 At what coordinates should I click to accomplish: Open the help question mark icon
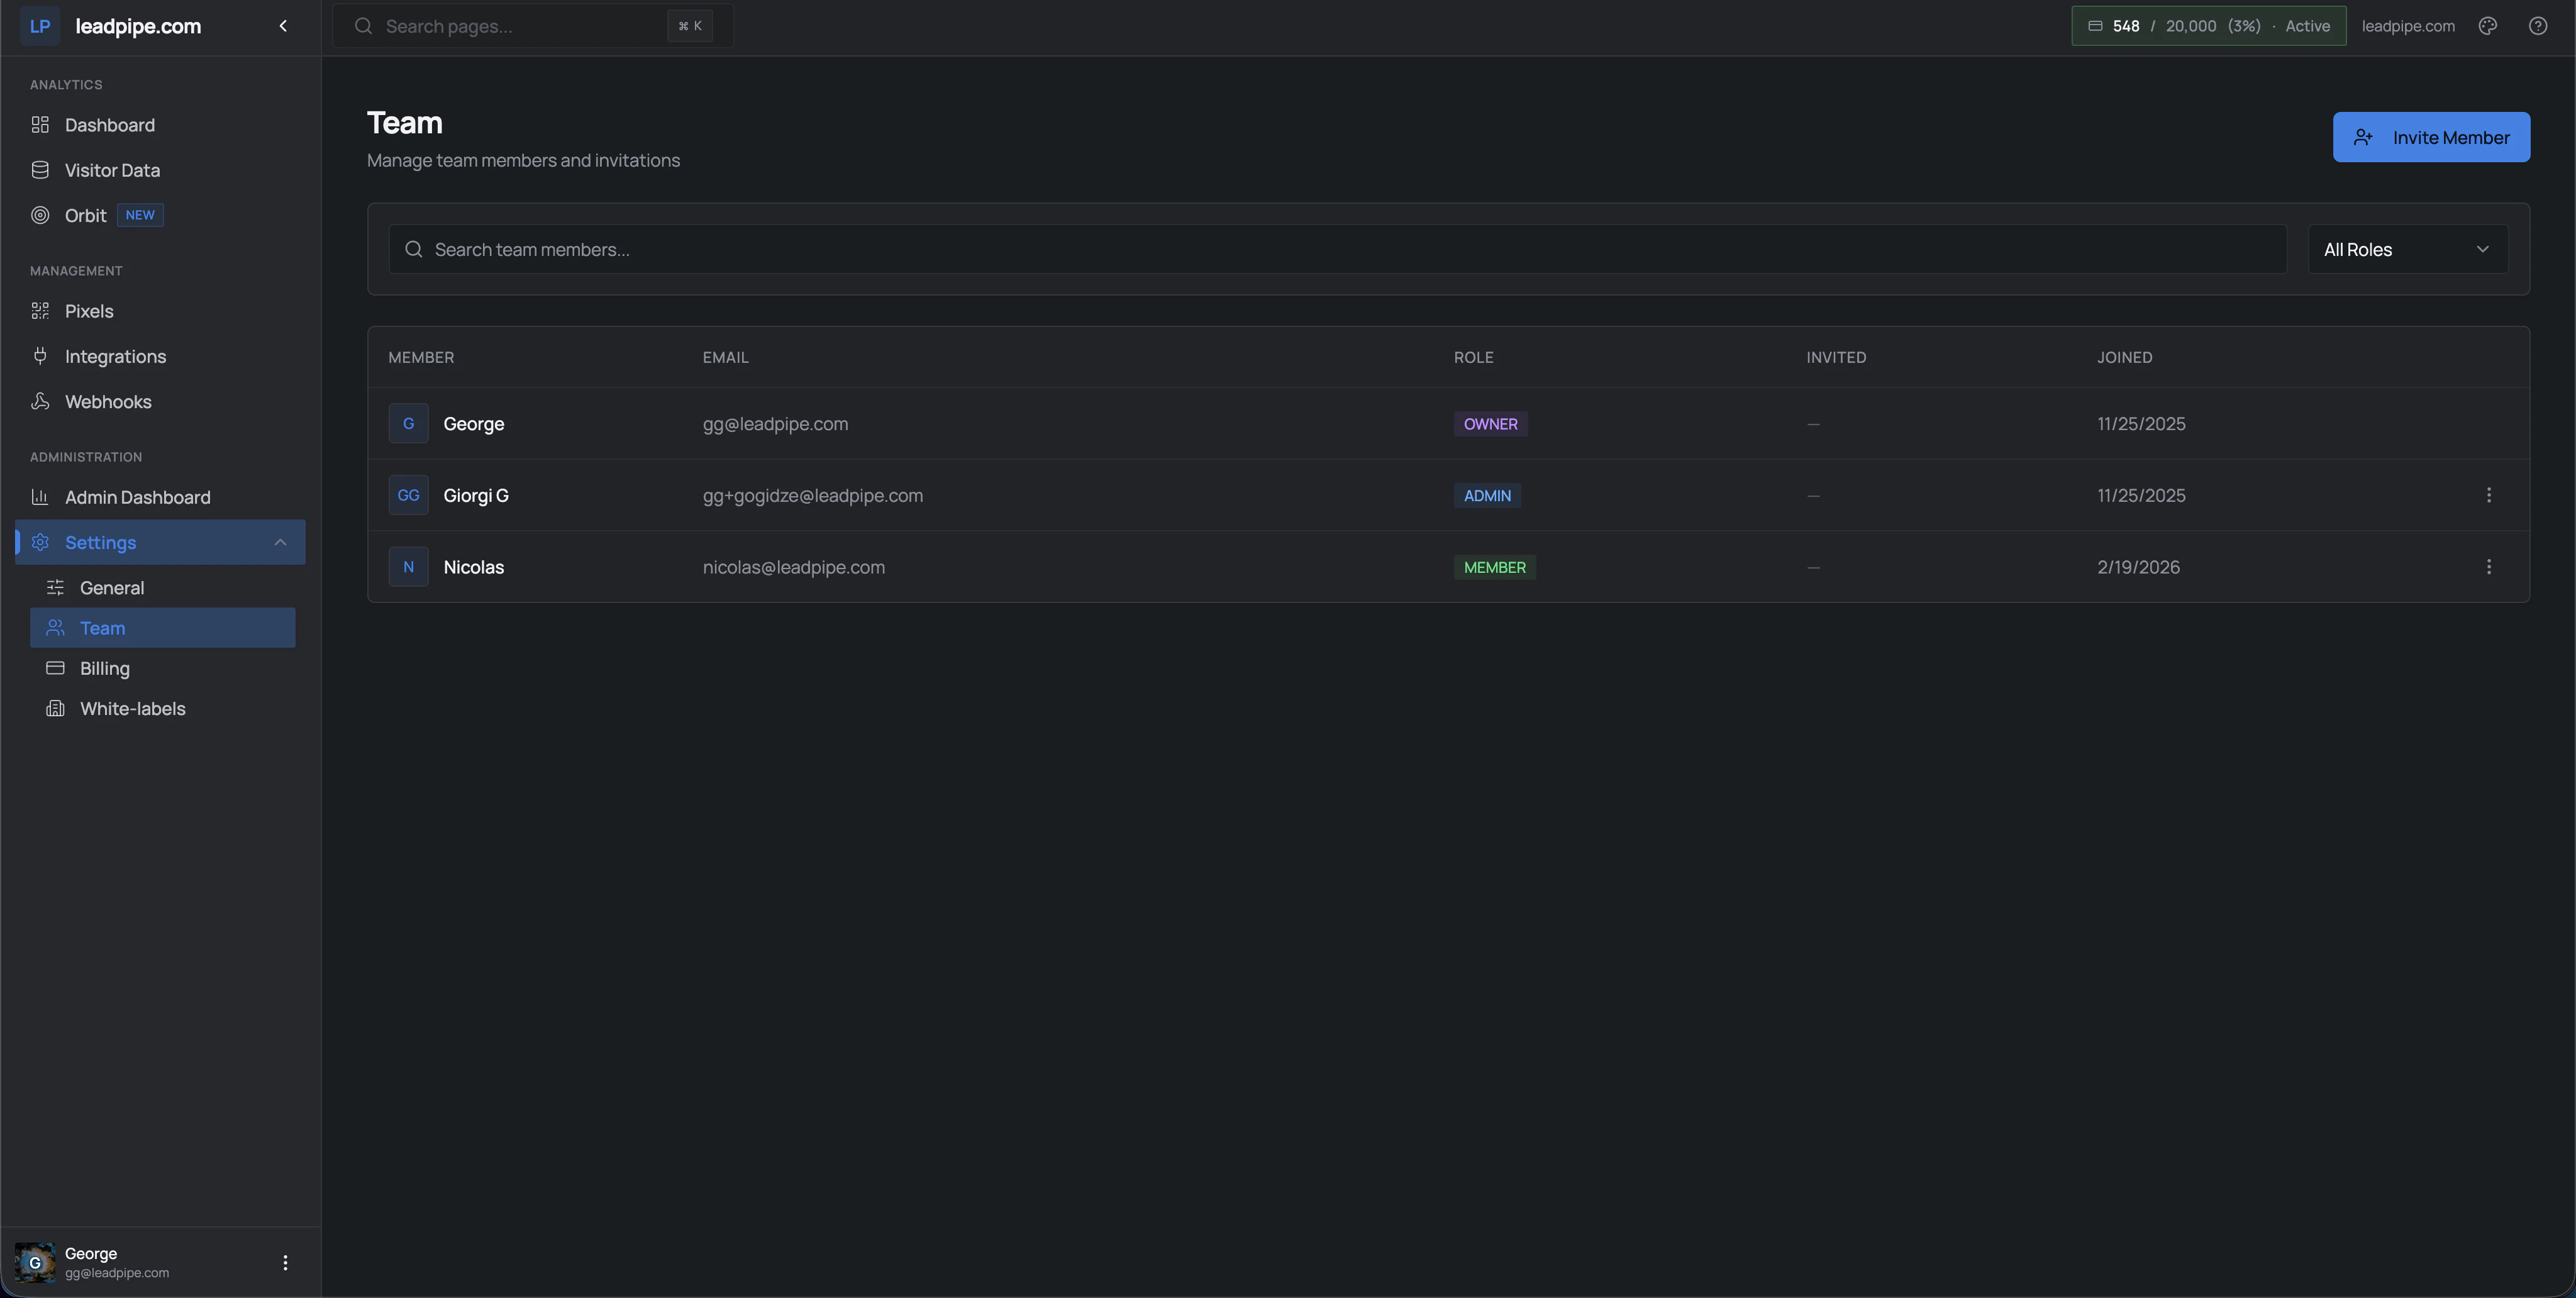(2538, 26)
